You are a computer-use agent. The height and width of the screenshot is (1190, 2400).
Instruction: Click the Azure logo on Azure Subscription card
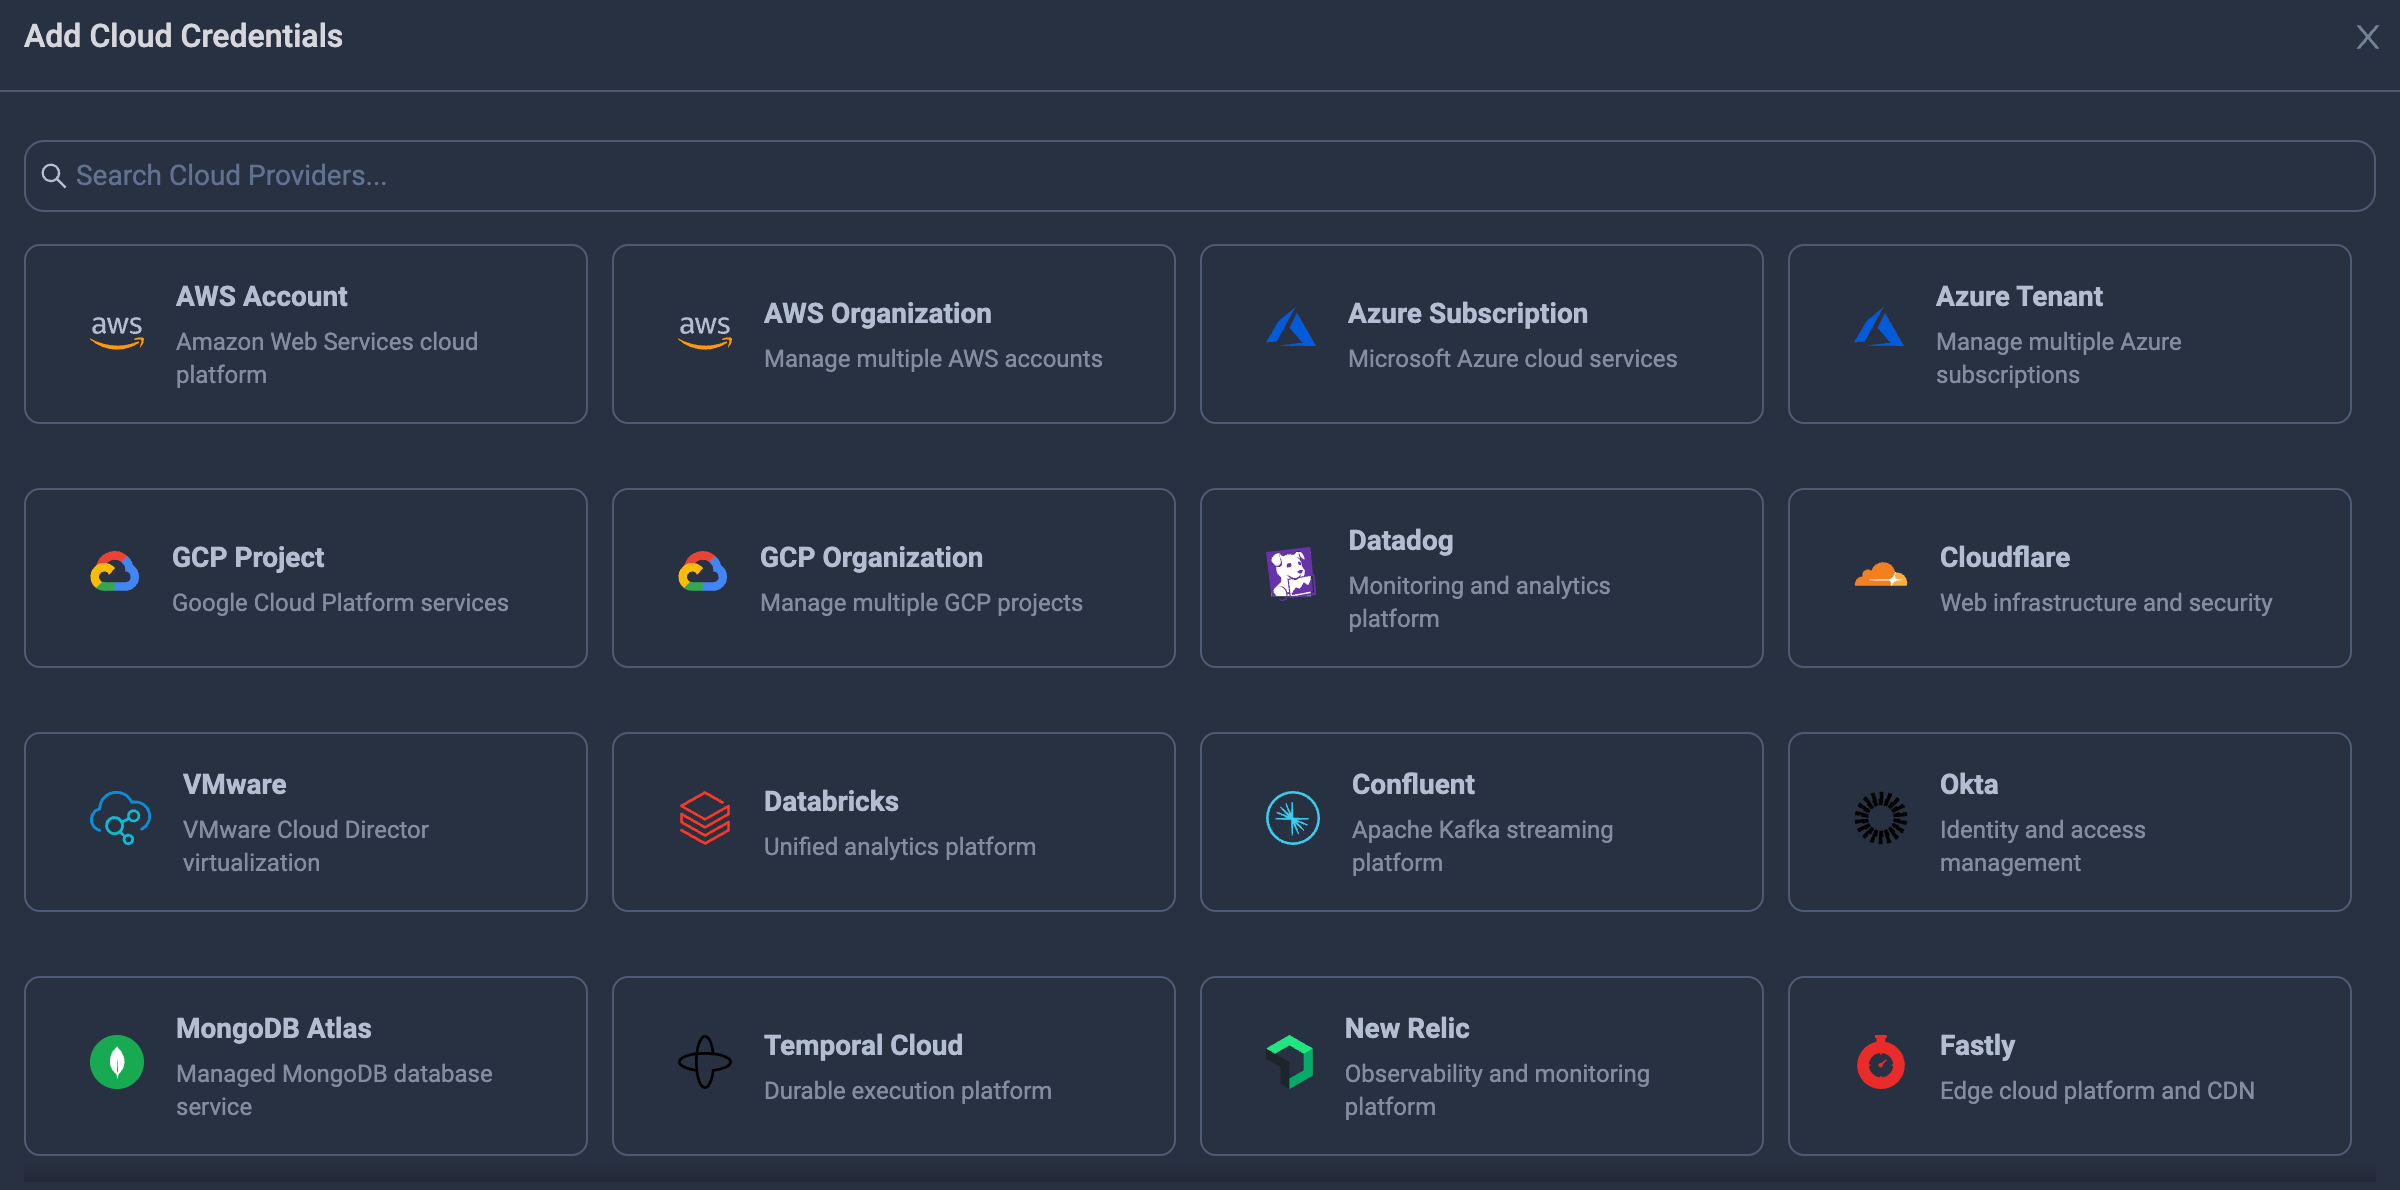click(x=1290, y=328)
